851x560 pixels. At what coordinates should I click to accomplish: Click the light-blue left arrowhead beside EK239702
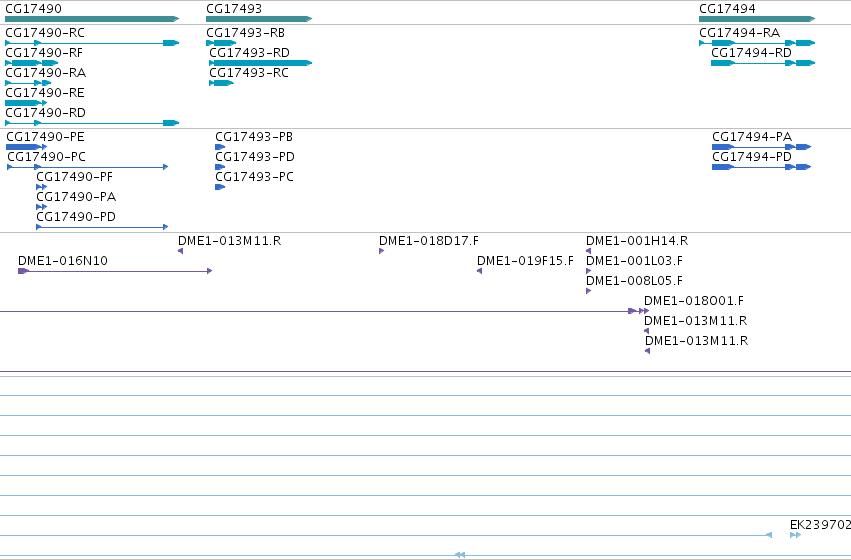(769, 535)
